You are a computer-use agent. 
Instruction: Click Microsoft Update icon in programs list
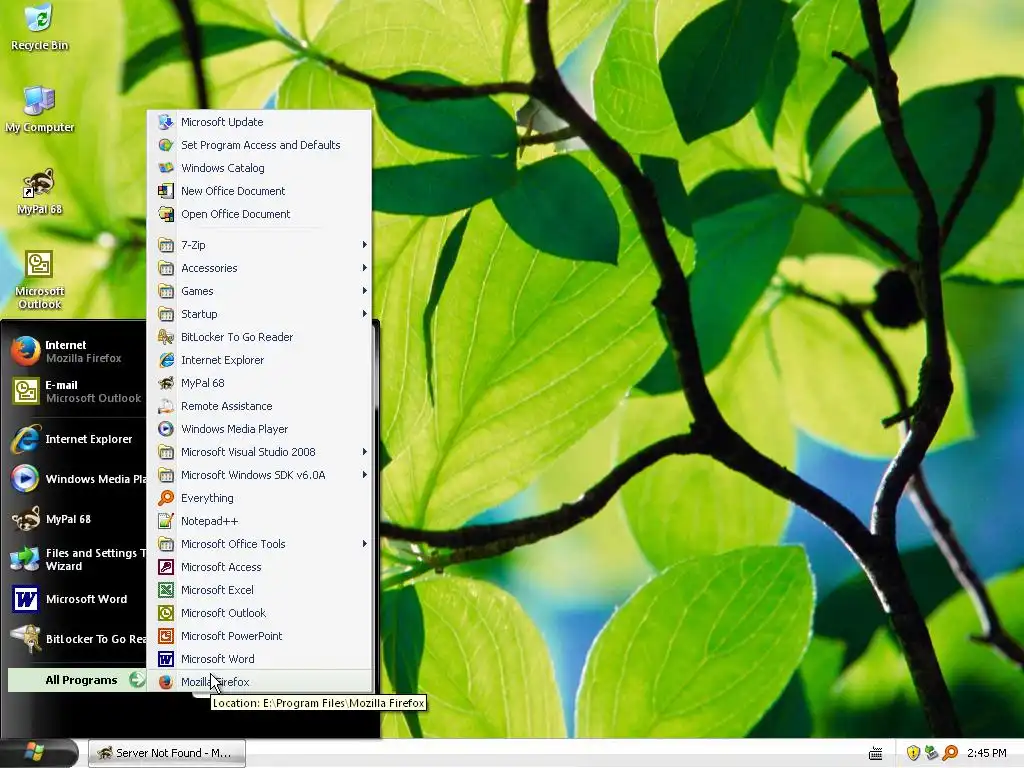166,122
